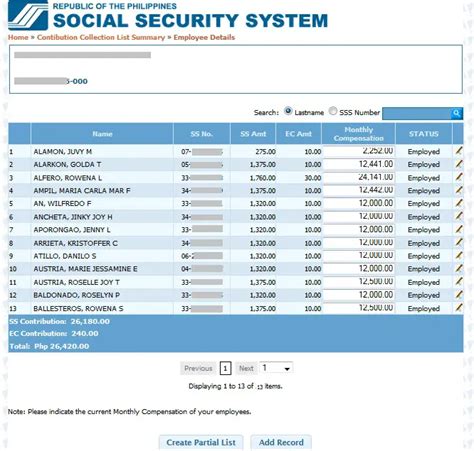Screen dimensions: 474x451
Task: Edit record pencil for ATILLO, DANILO S
Action: pyautogui.click(x=459, y=255)
